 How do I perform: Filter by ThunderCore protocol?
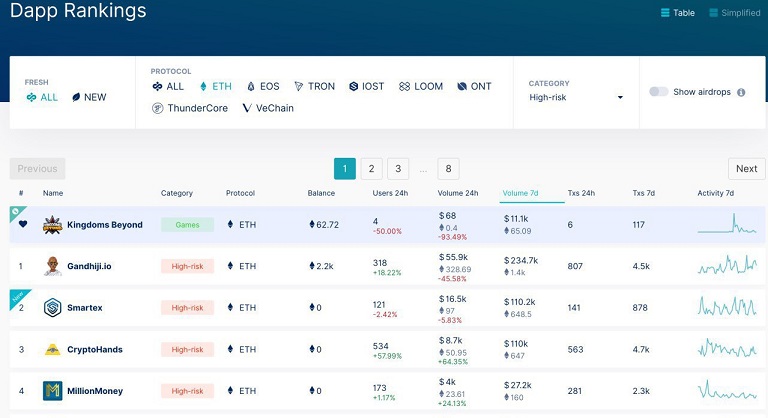pyautogui.click(x=190, y=108)
